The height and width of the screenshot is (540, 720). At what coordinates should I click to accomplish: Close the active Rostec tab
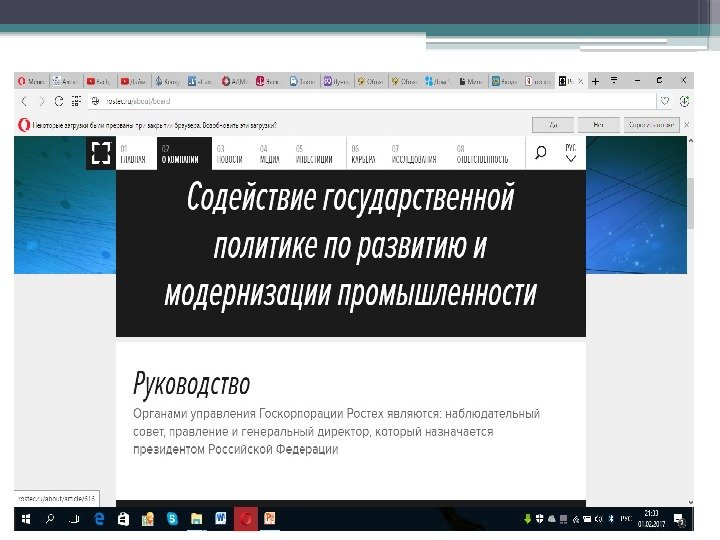(580, 81)
